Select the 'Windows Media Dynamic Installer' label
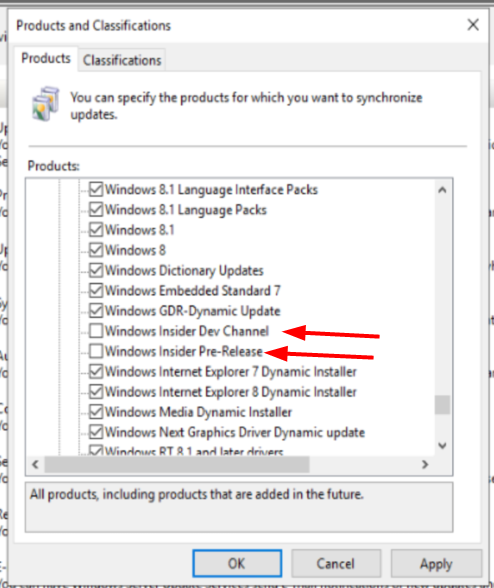 [198, 412]
